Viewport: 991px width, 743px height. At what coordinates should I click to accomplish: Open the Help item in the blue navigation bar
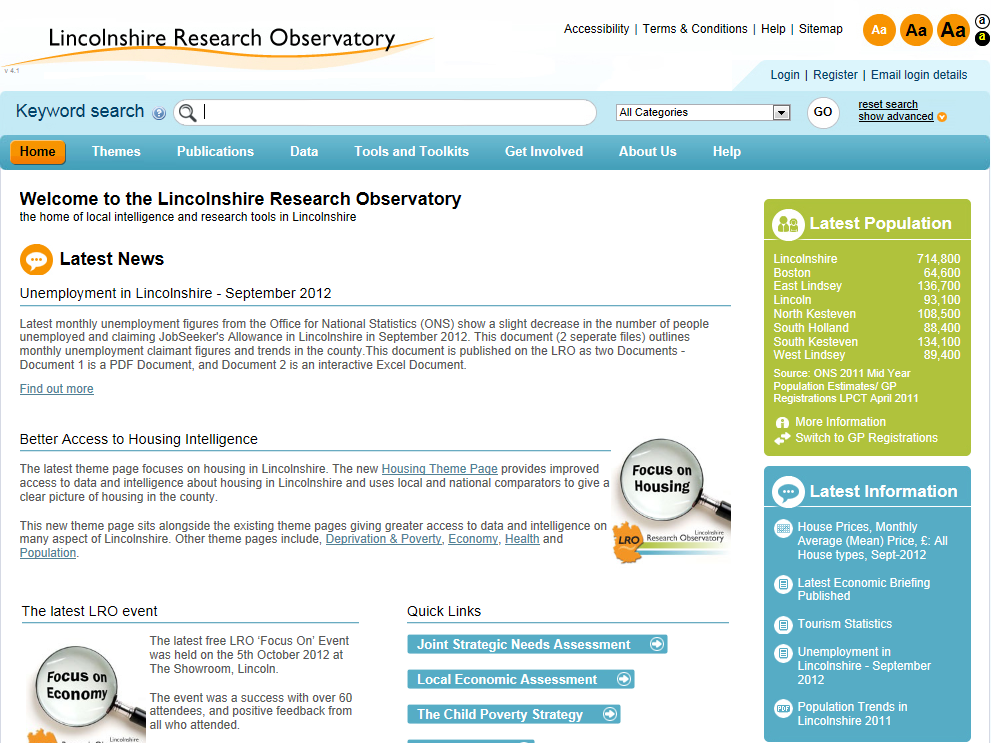tap(727, 152)
